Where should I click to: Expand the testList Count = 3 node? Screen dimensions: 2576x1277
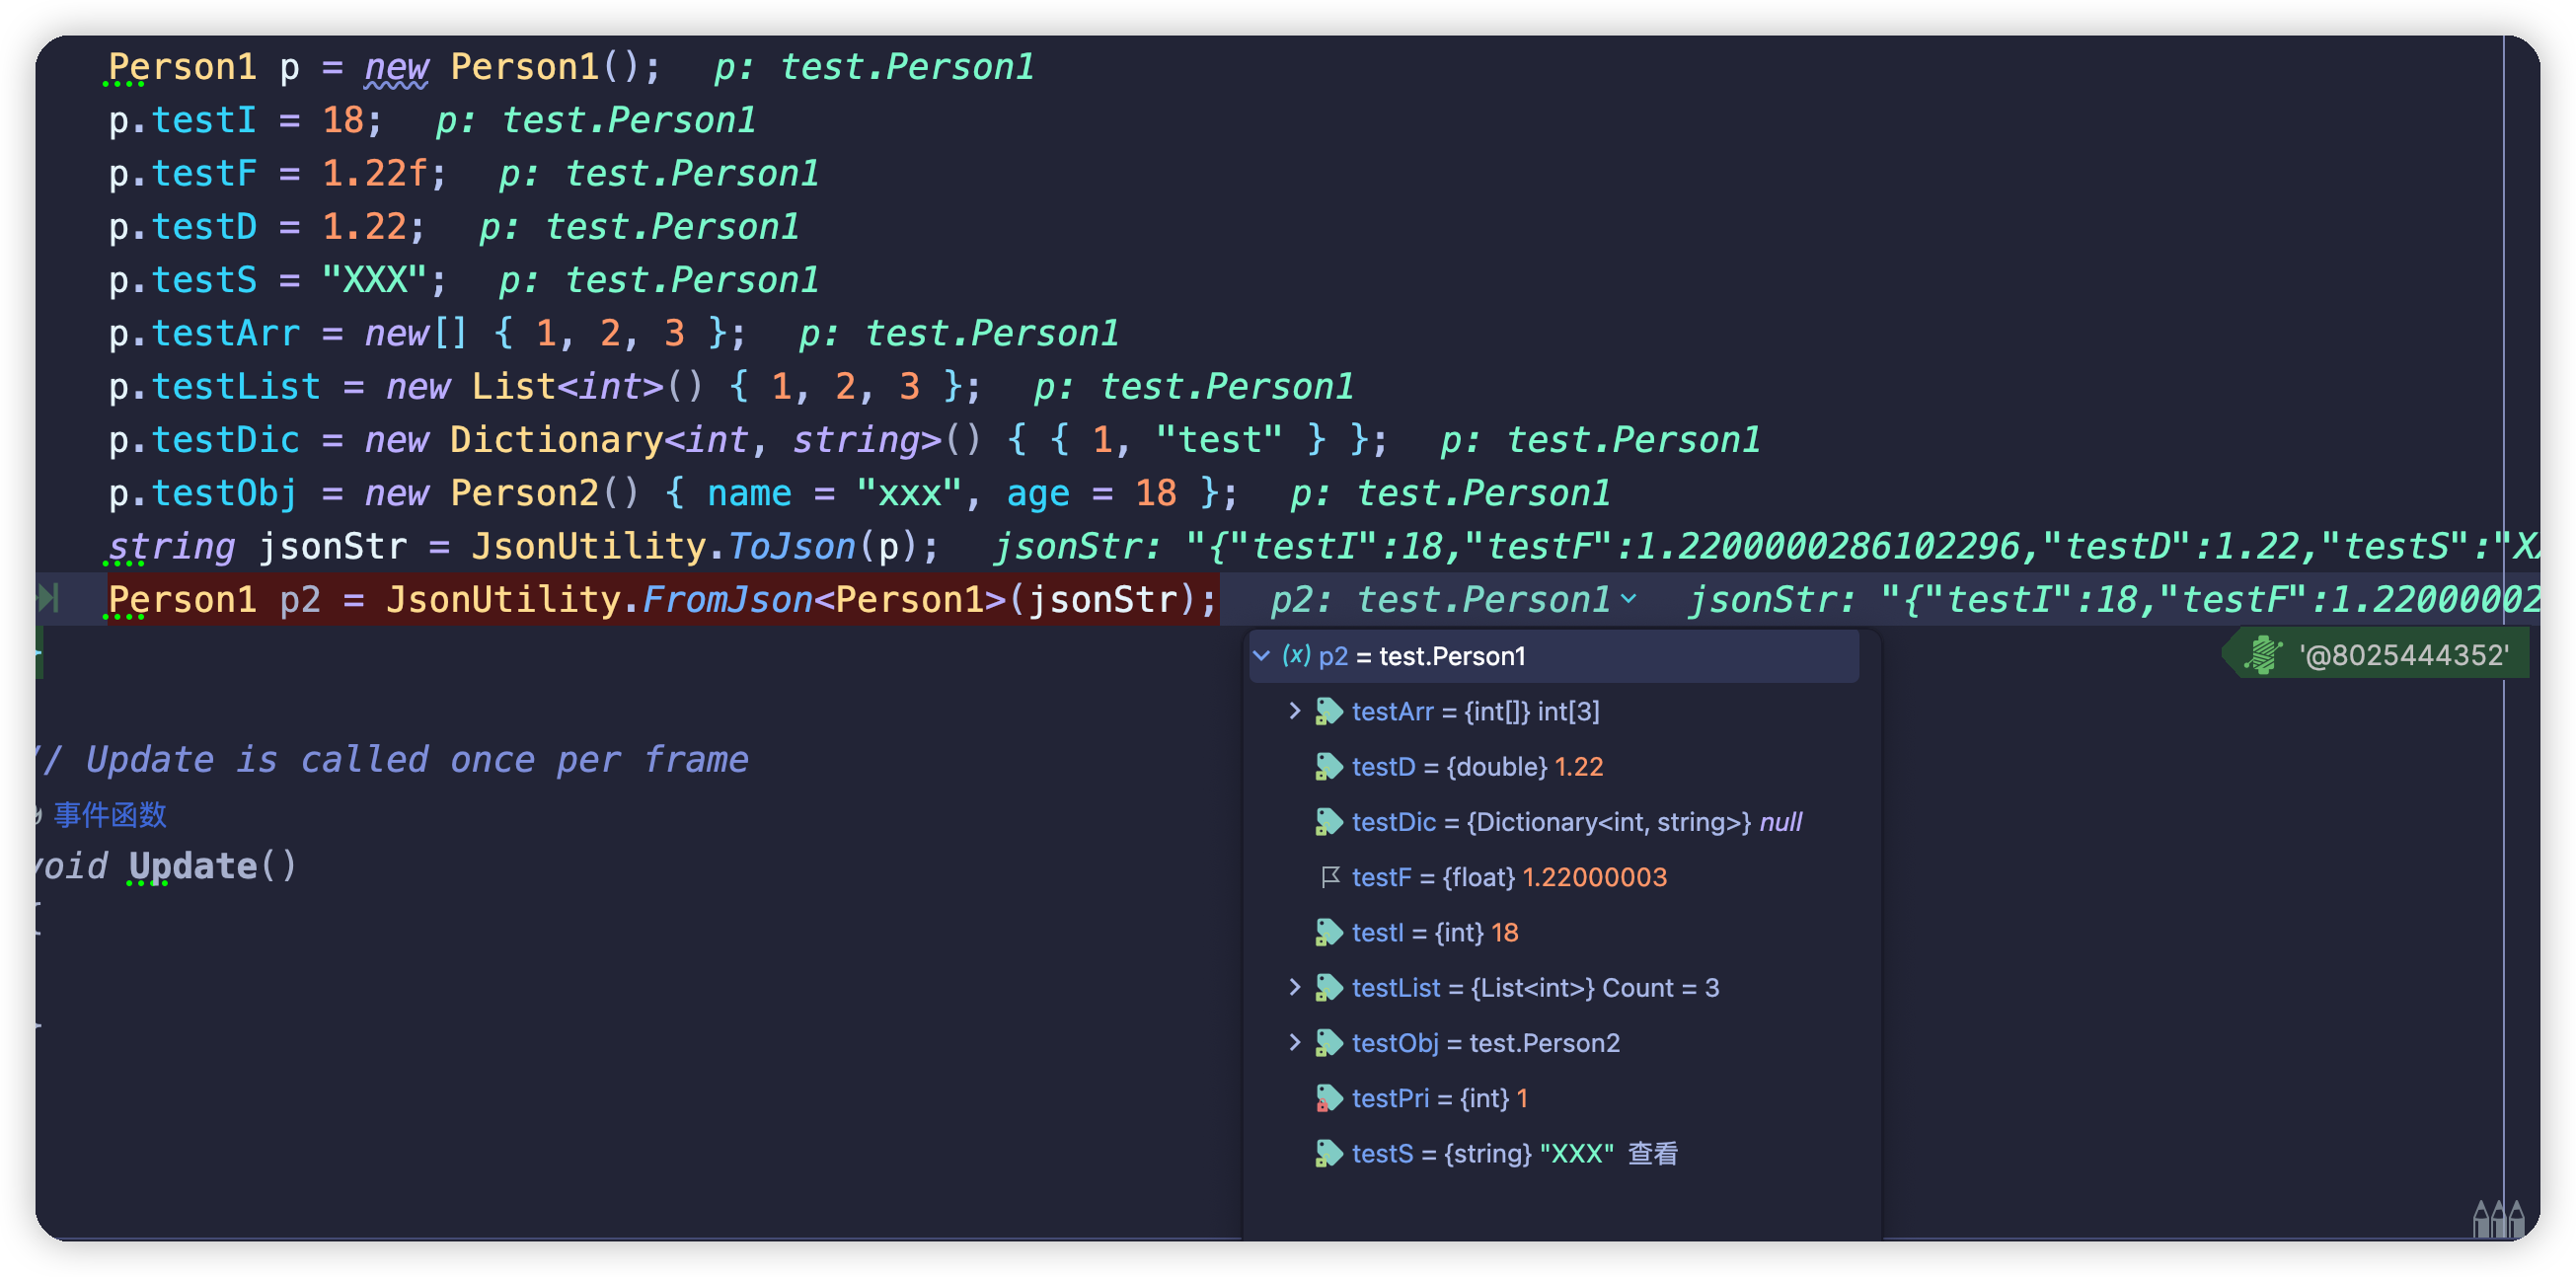[1294, 988]
